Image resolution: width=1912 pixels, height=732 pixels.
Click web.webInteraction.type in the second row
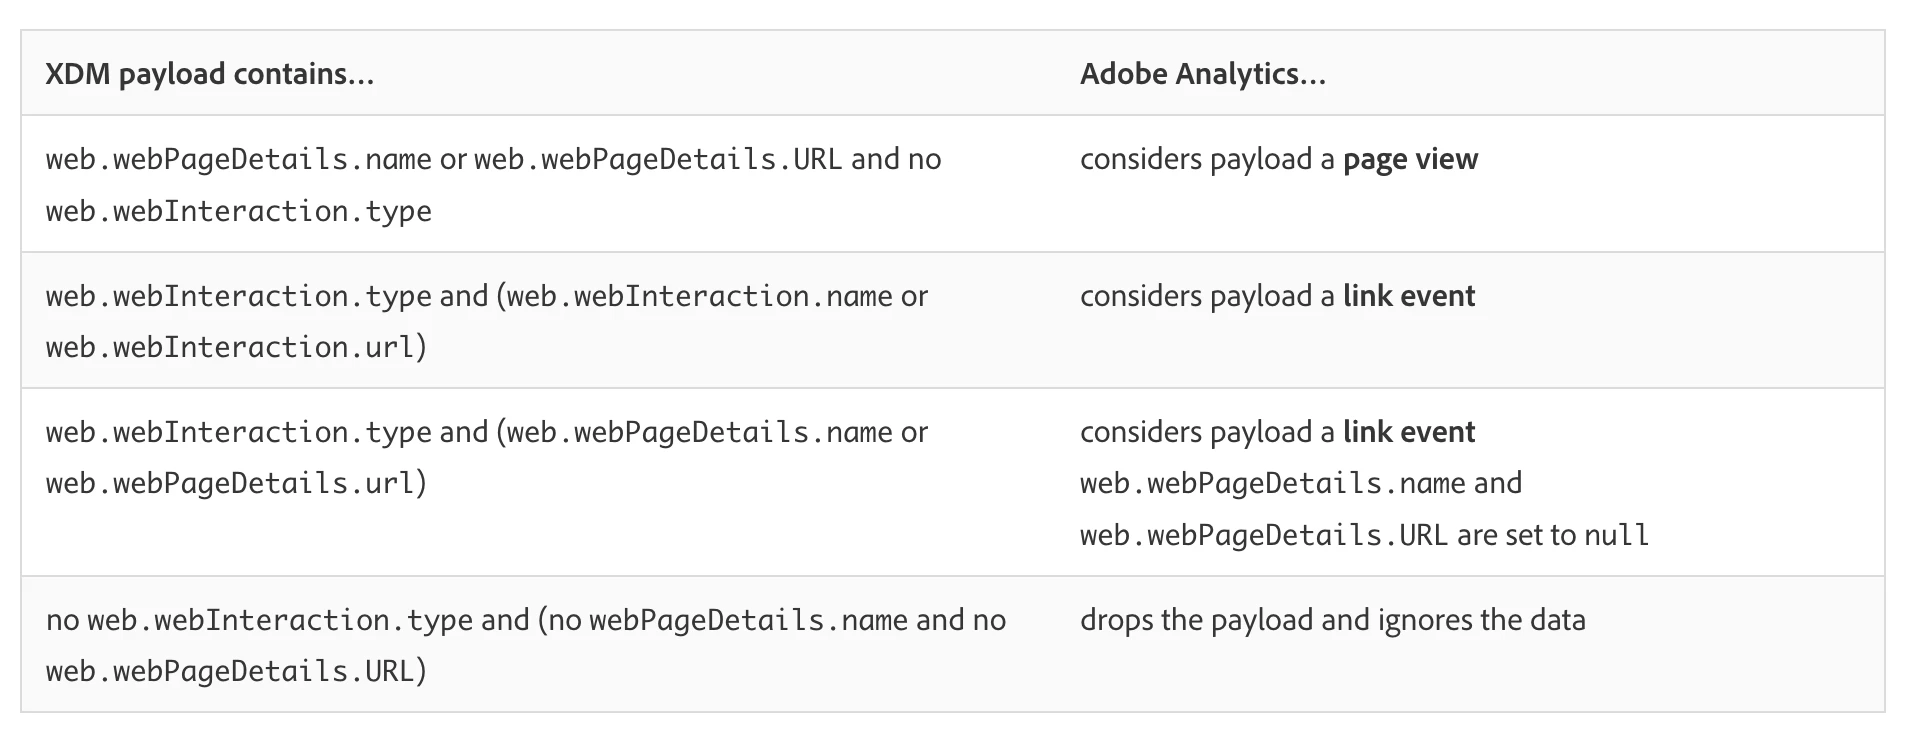tap(238, 296)
